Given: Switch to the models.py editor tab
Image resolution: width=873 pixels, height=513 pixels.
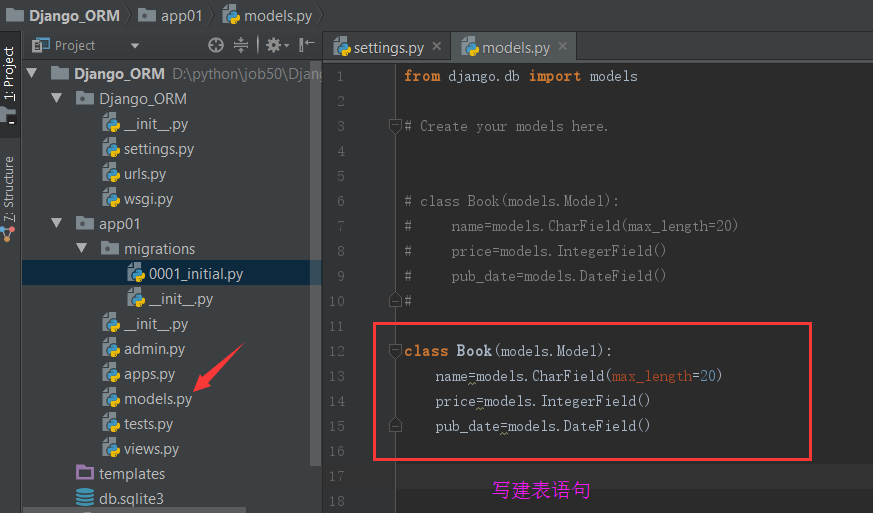Looking at the screenshot, I should (512, 47).
